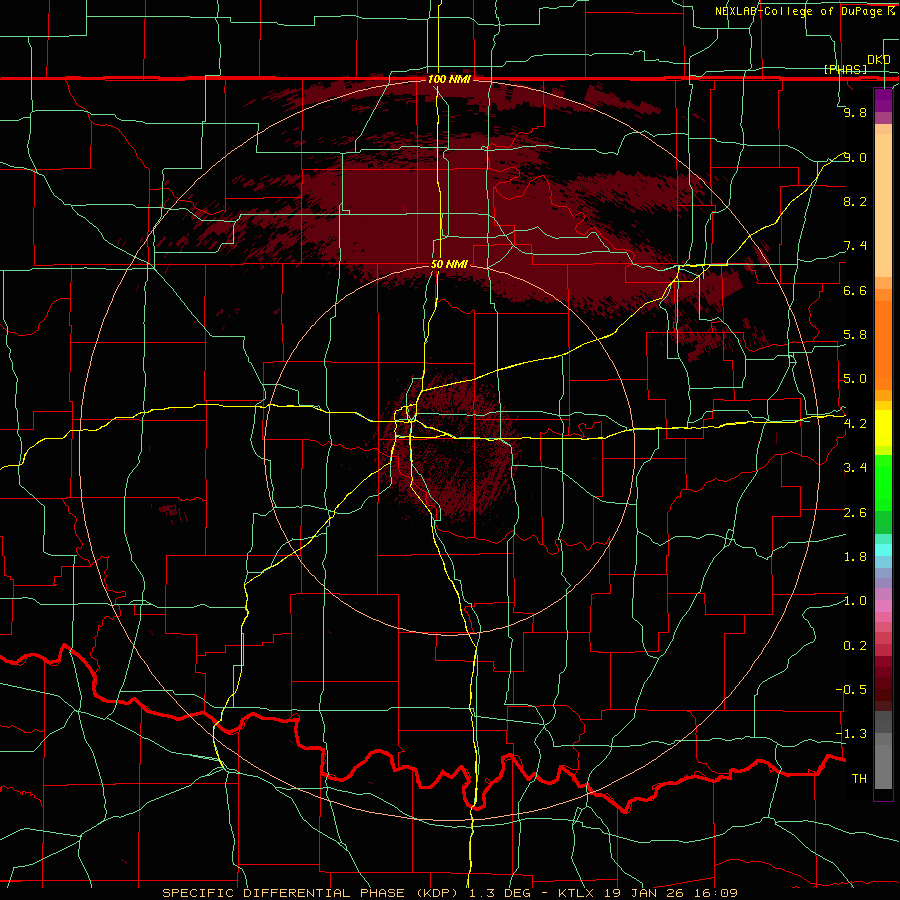Click the 7.4 scale value

click(855, 246)
